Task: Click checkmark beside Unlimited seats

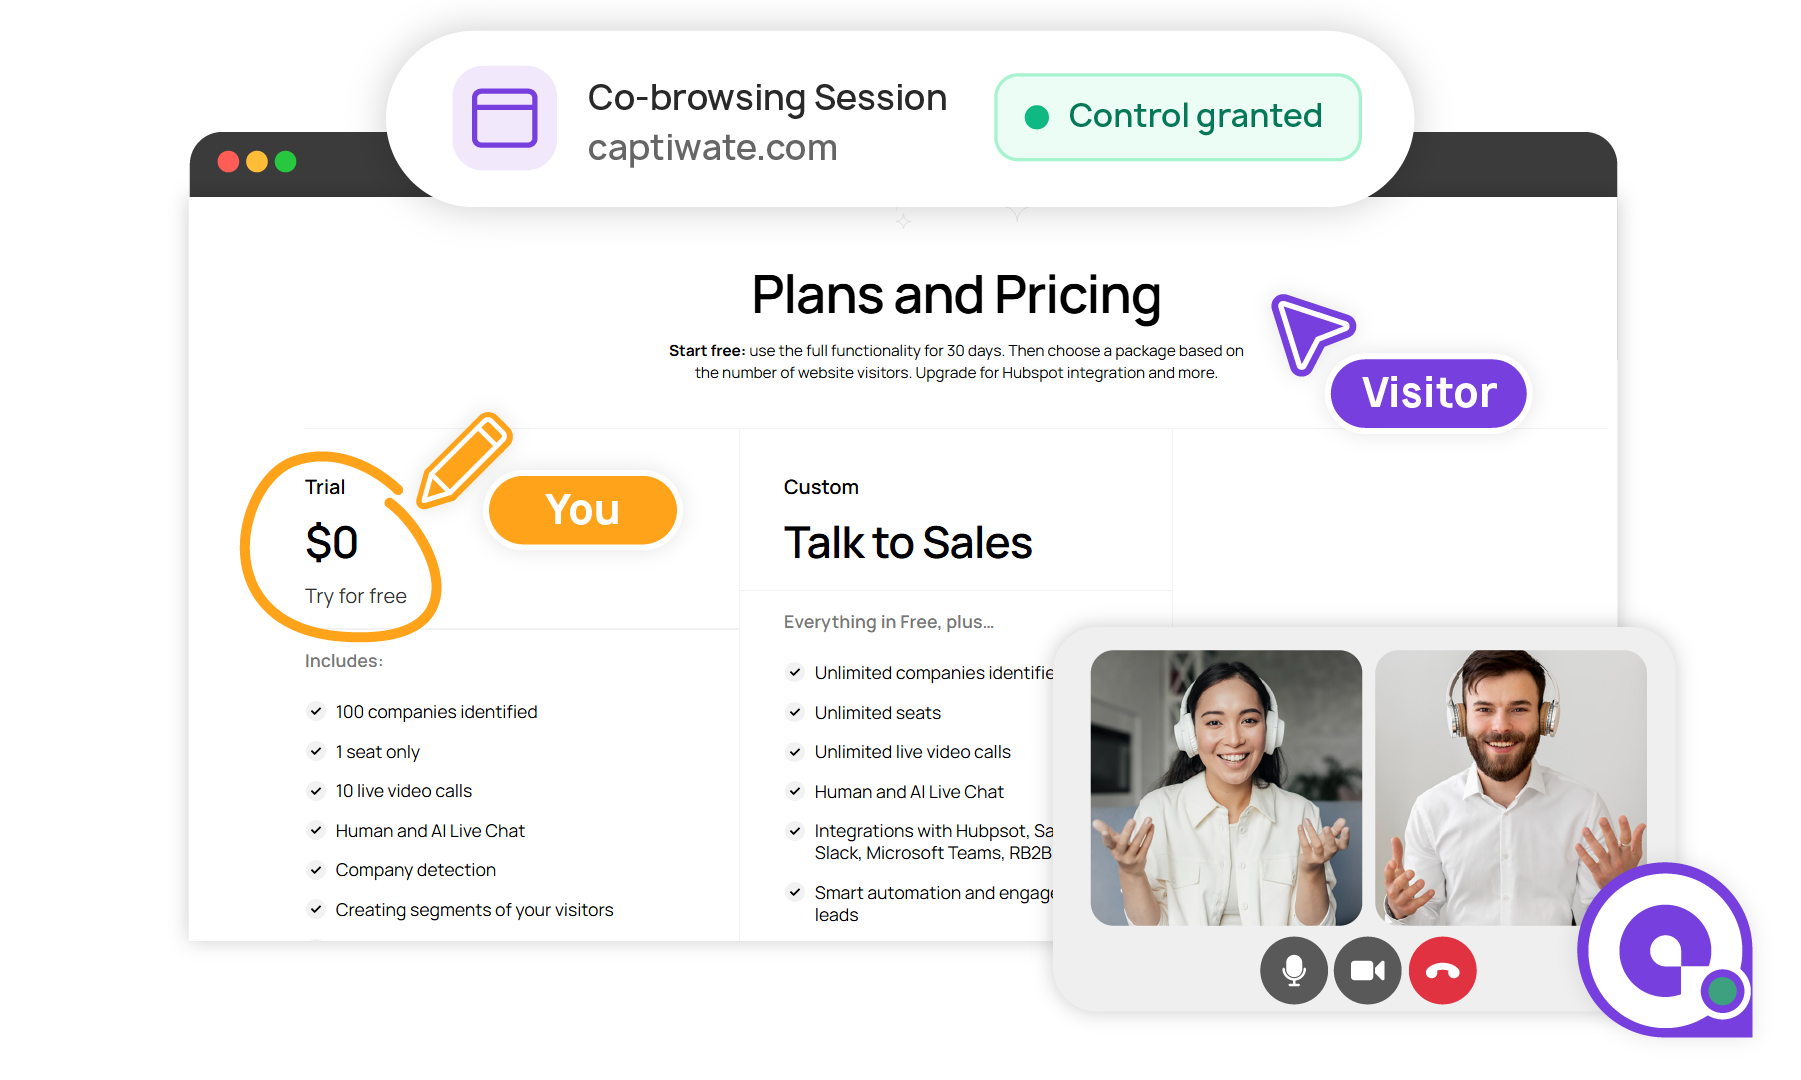Action: pos(795,712)
